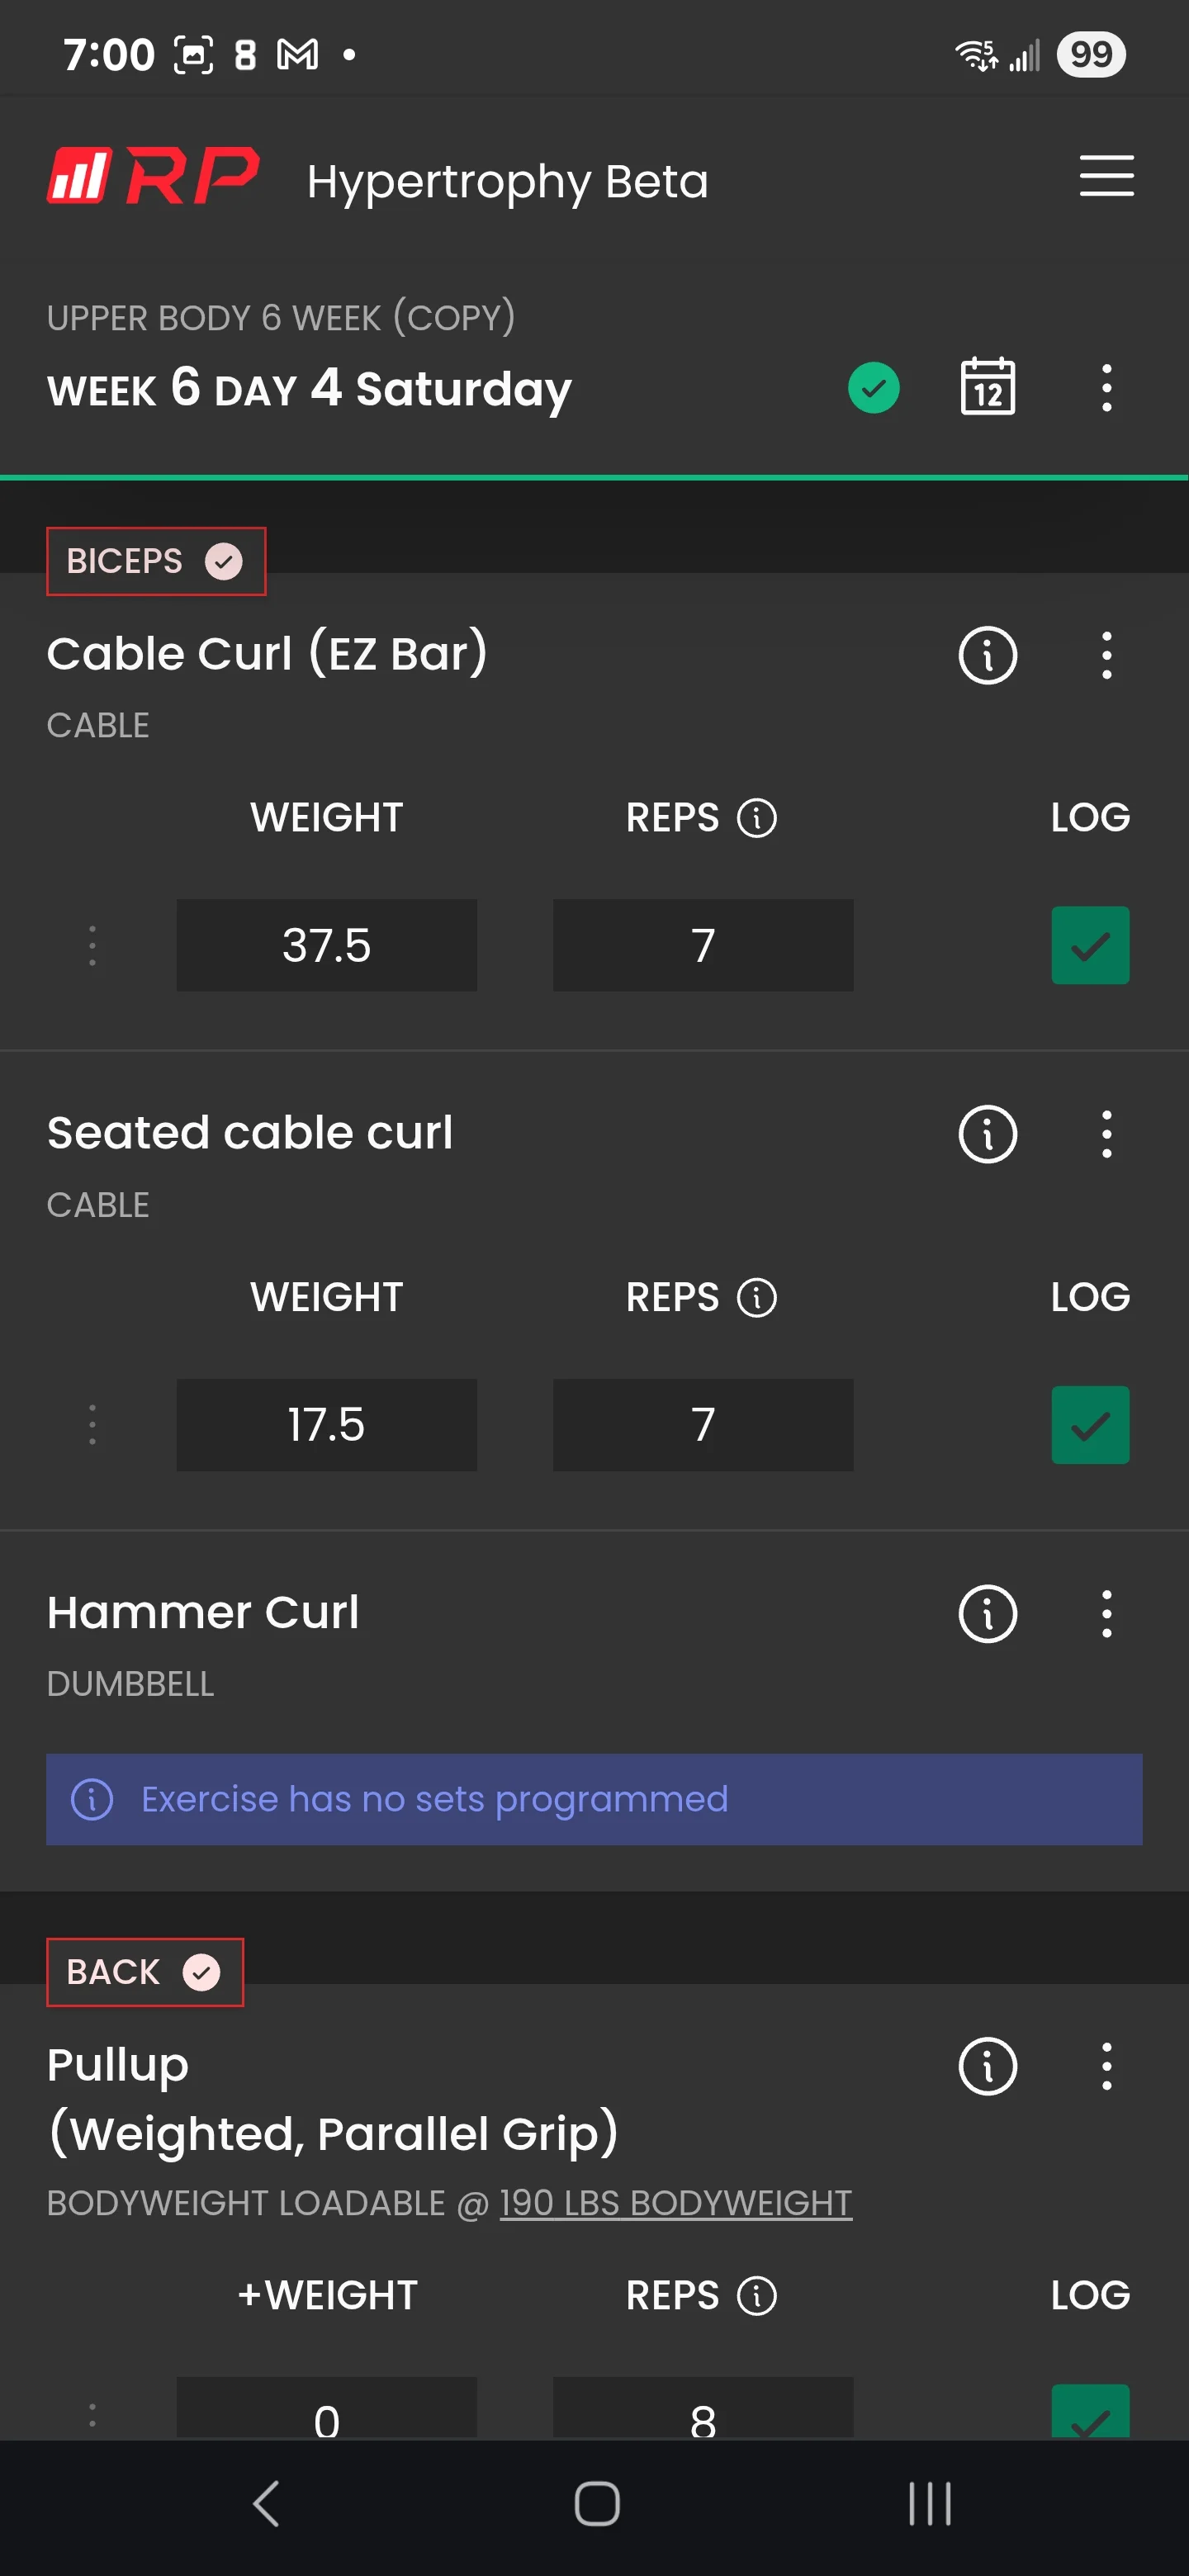The height and width of the screenshot is (2576, 1189).
Task: Tap the green workout completed checkmark icon
Action: [873, 388]
